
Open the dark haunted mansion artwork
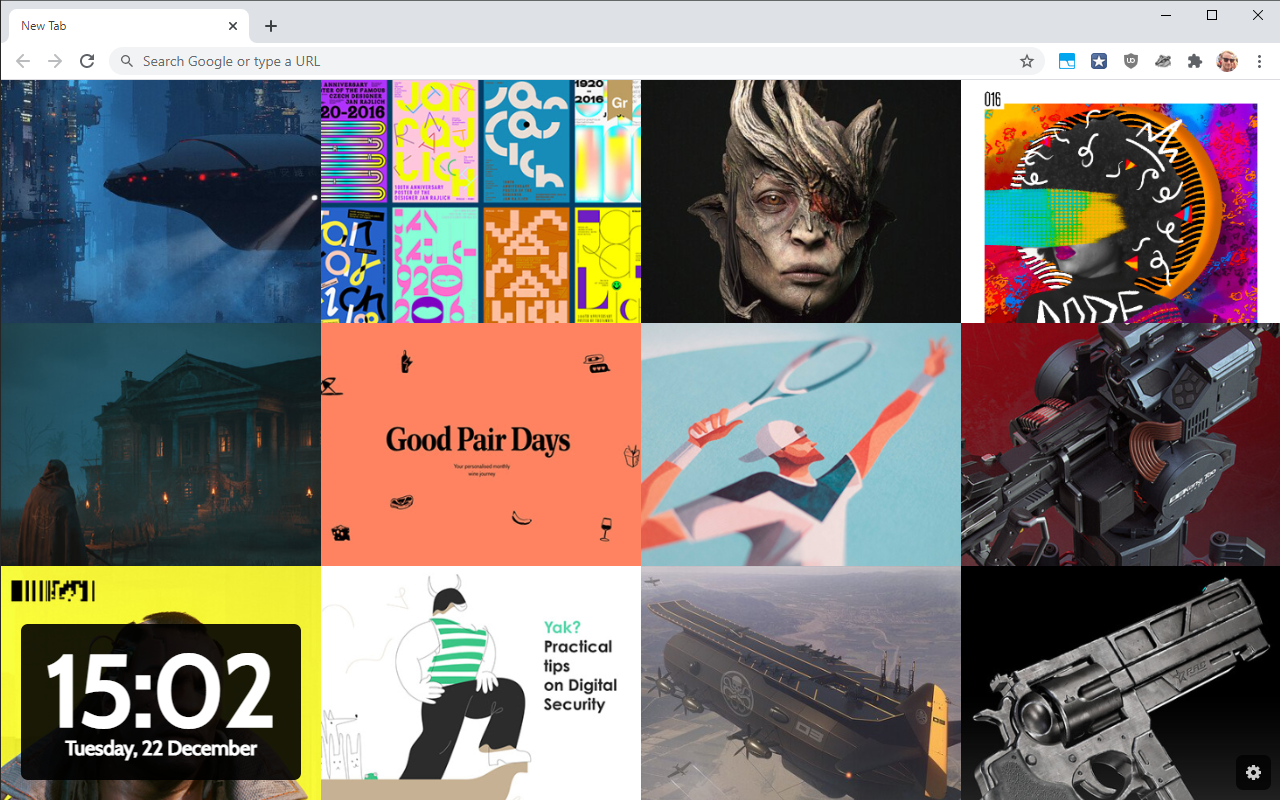[x=160, y=444]
